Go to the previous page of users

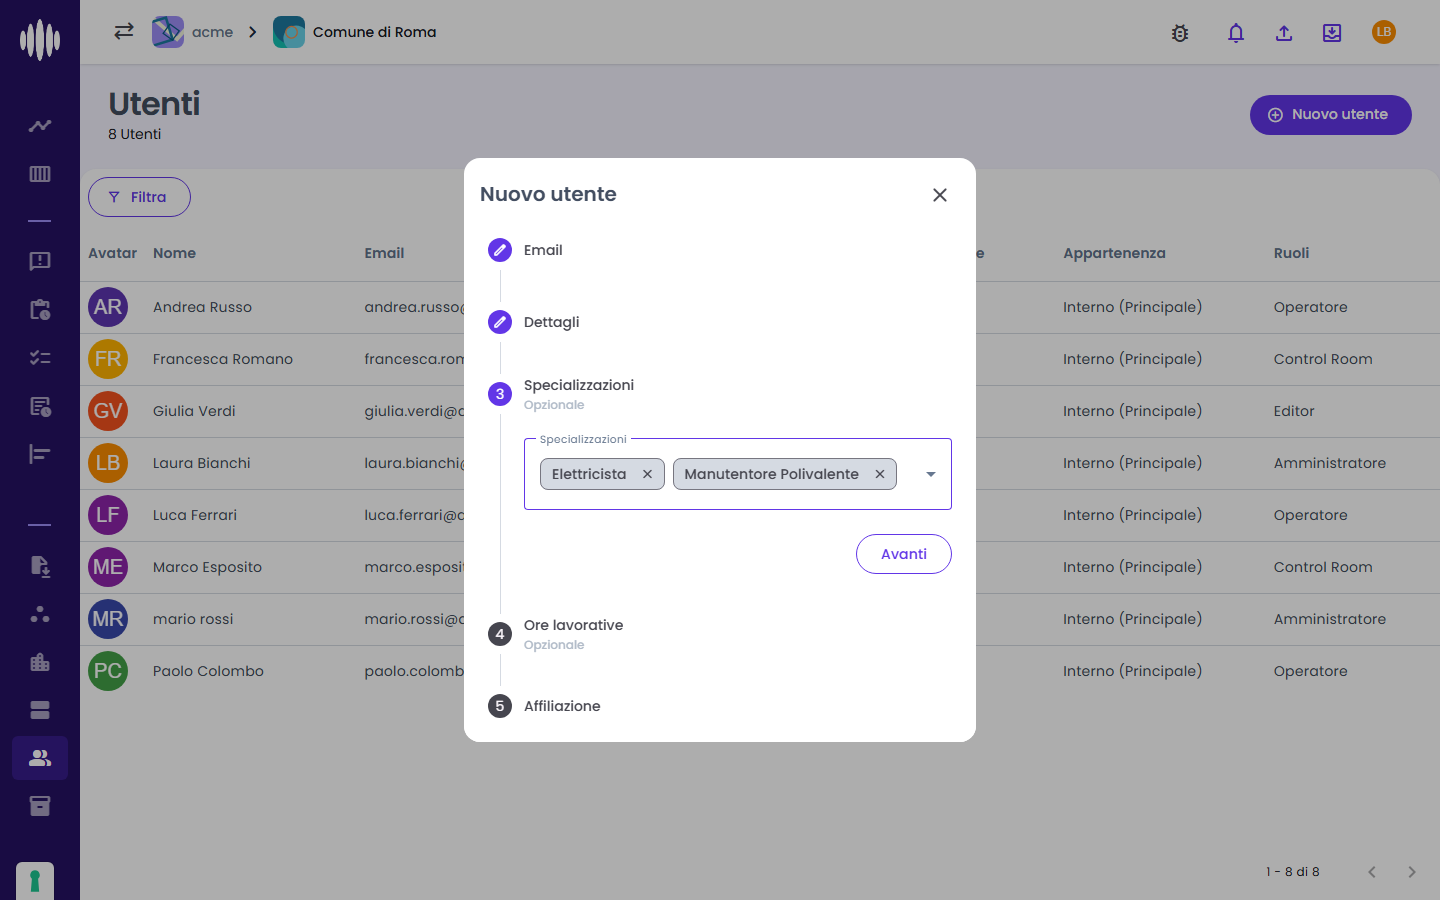pyautogui.click(x=1372, y=872)
